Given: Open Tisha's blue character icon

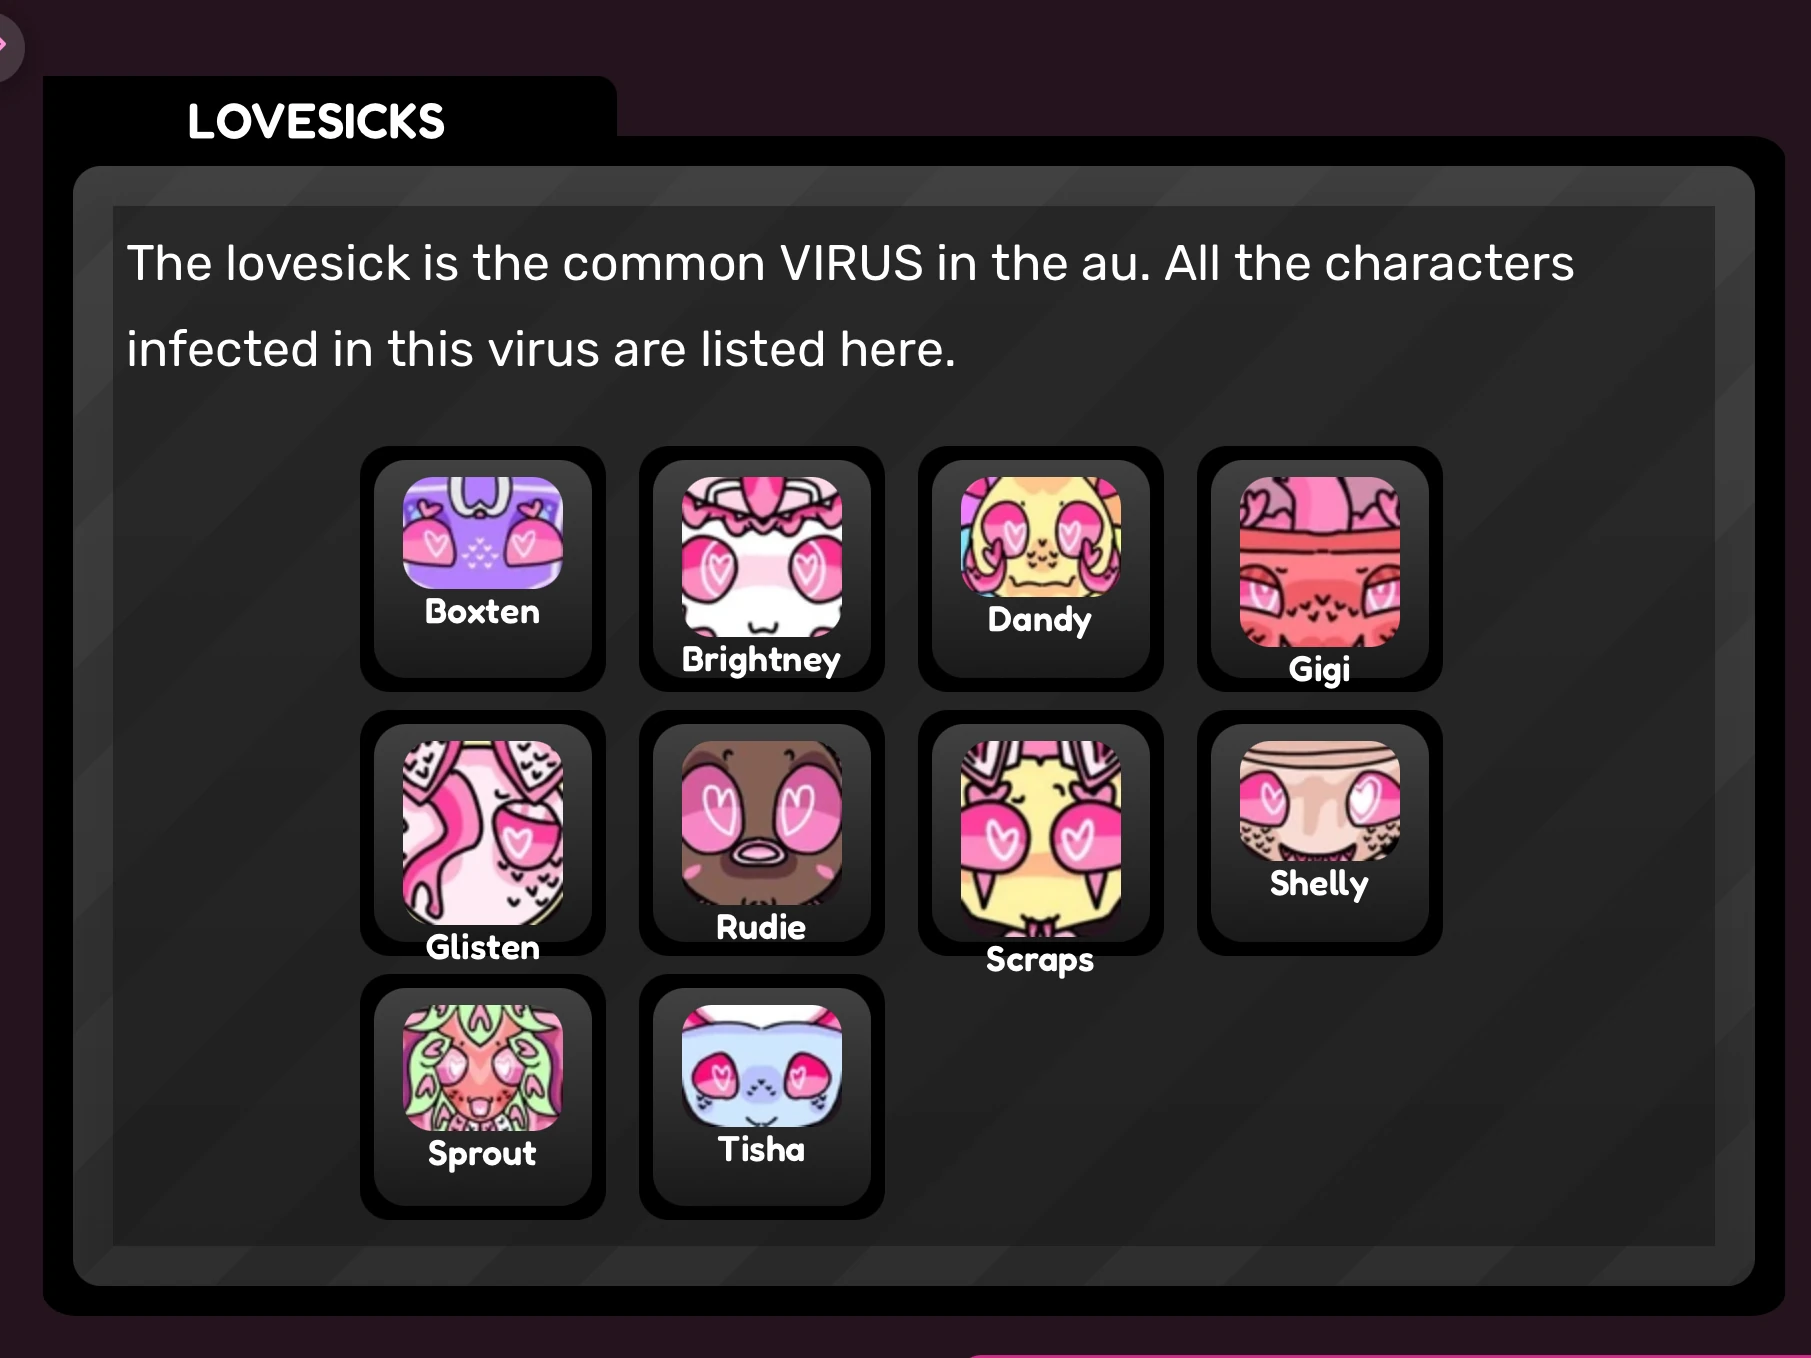Looking at the screenshot, I should click(761, 1065).
